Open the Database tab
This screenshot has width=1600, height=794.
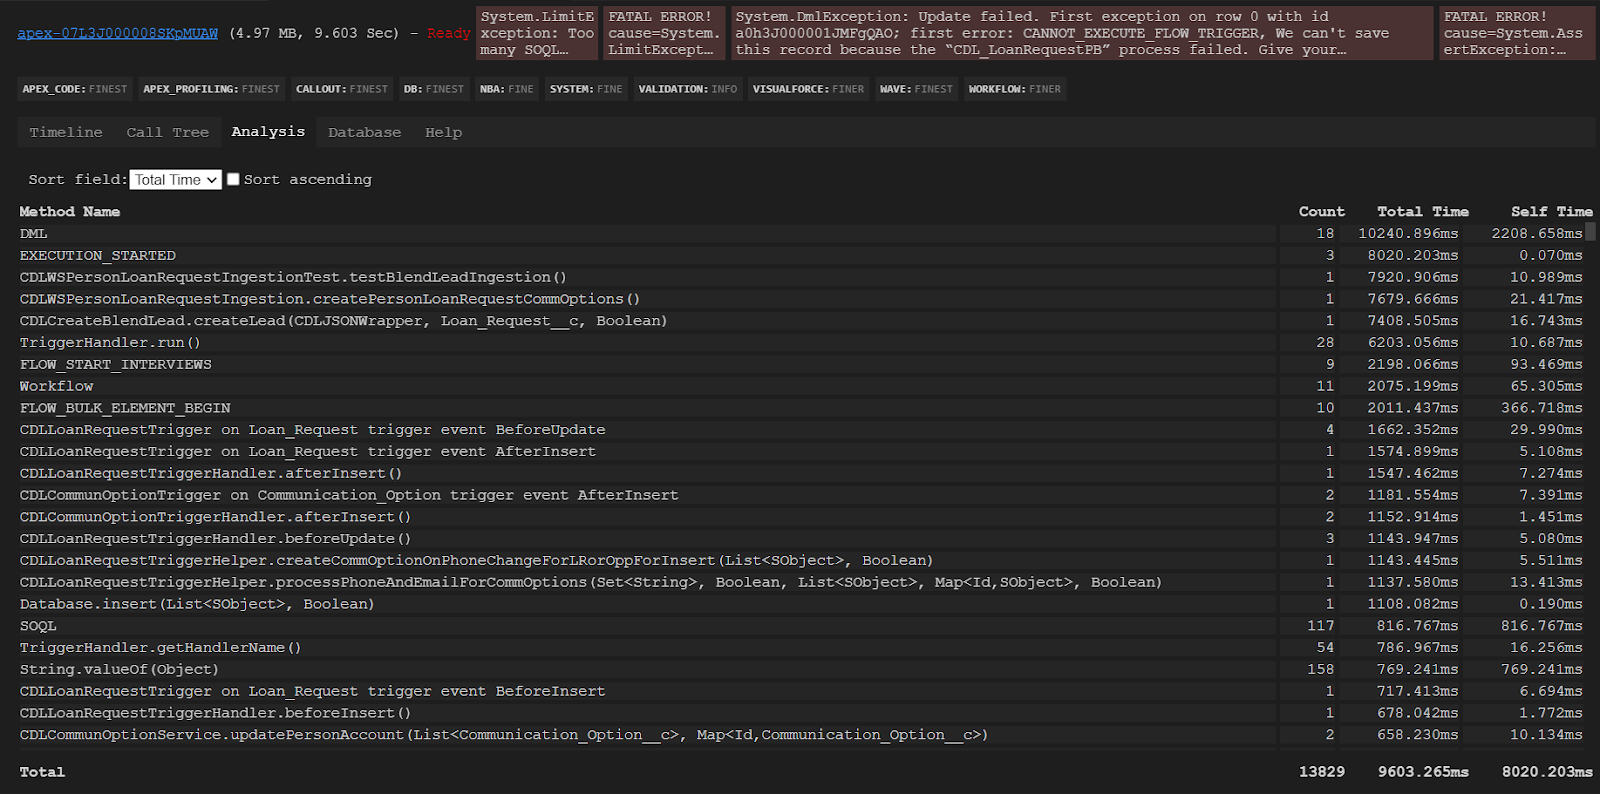click(x=364, y=132)
